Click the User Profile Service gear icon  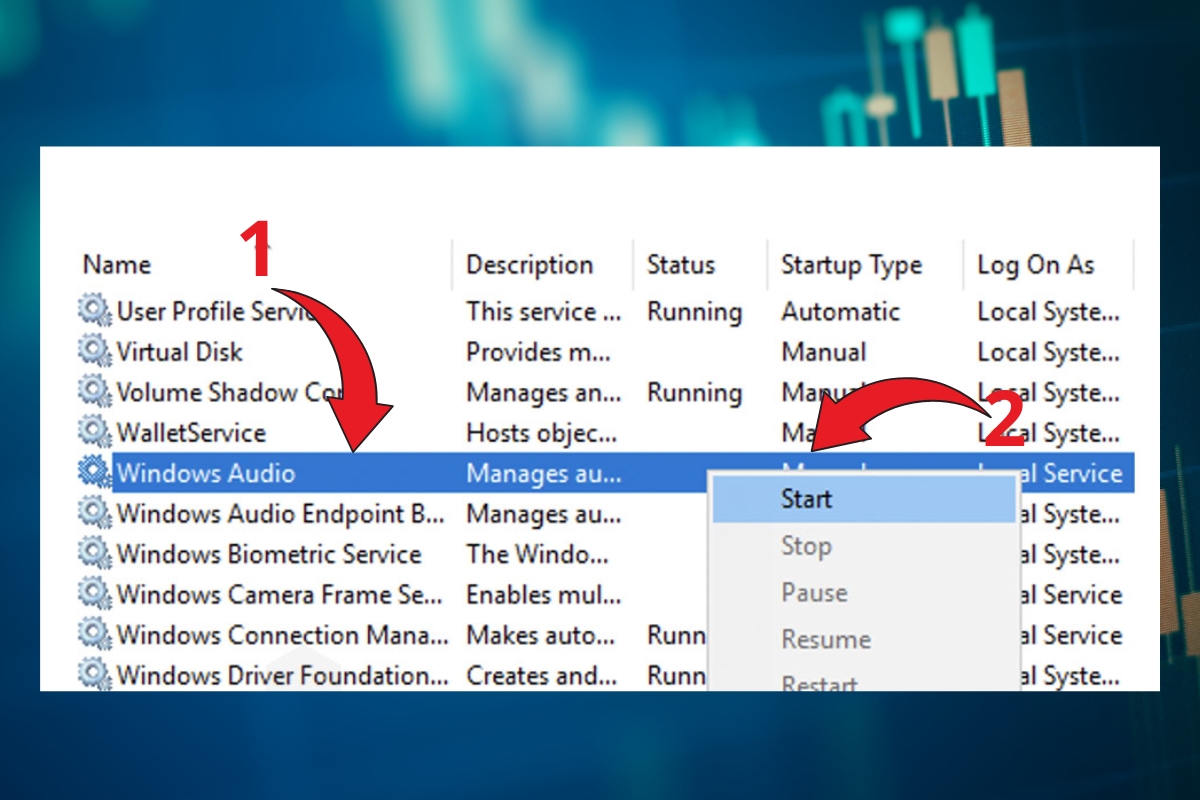click(93, 311)
